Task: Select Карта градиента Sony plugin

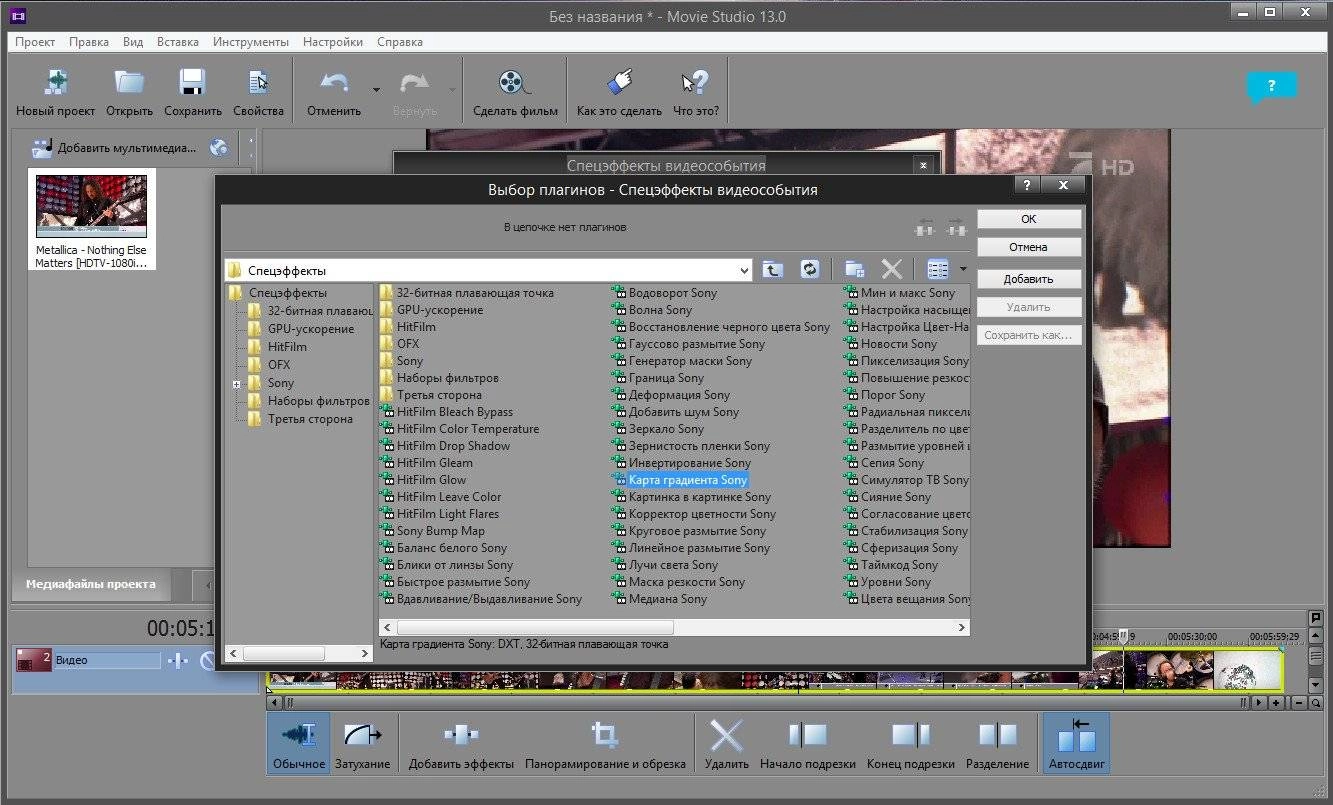Action: (688, 480)
